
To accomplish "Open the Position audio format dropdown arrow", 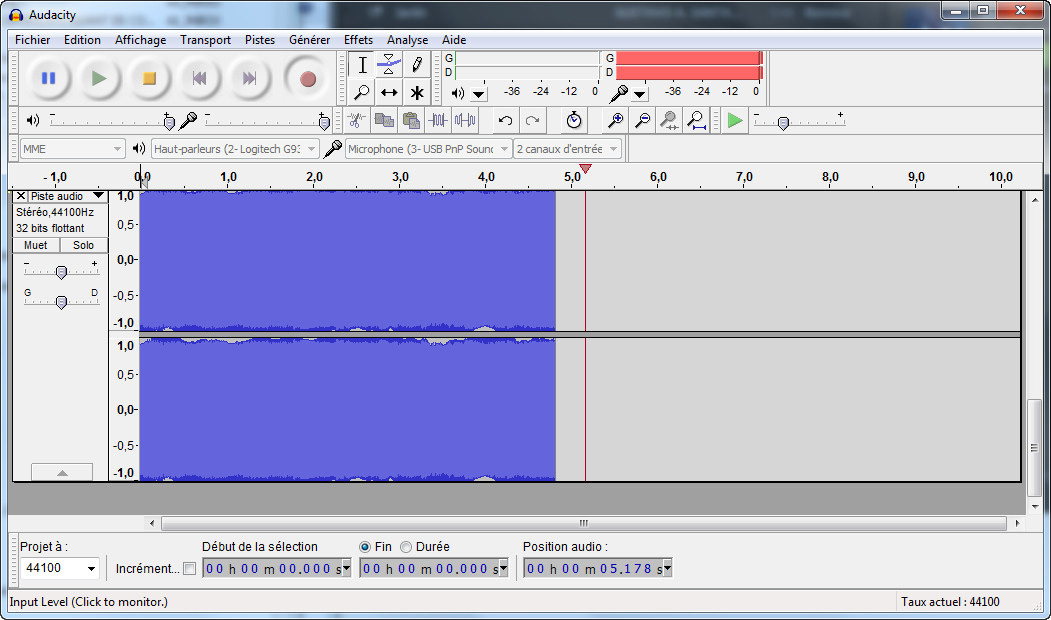I will pos(667,568).
